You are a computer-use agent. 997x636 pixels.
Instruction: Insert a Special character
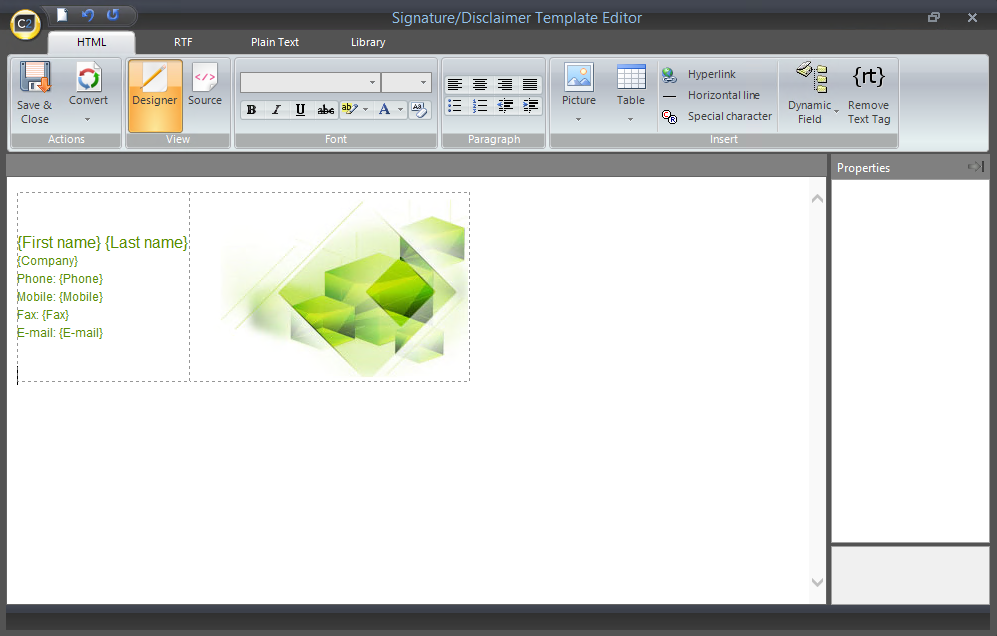[x=717, y=116]
